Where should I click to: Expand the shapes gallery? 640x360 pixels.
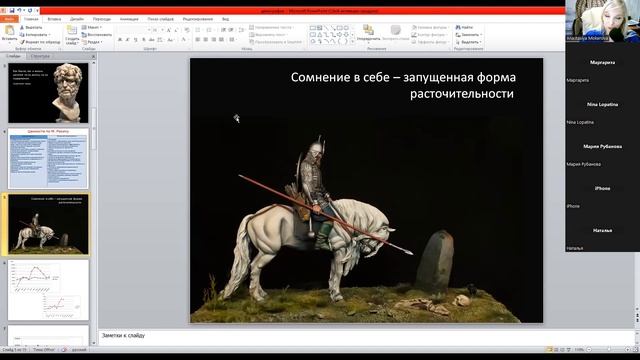pyautogui.click(x=353, y=42)
